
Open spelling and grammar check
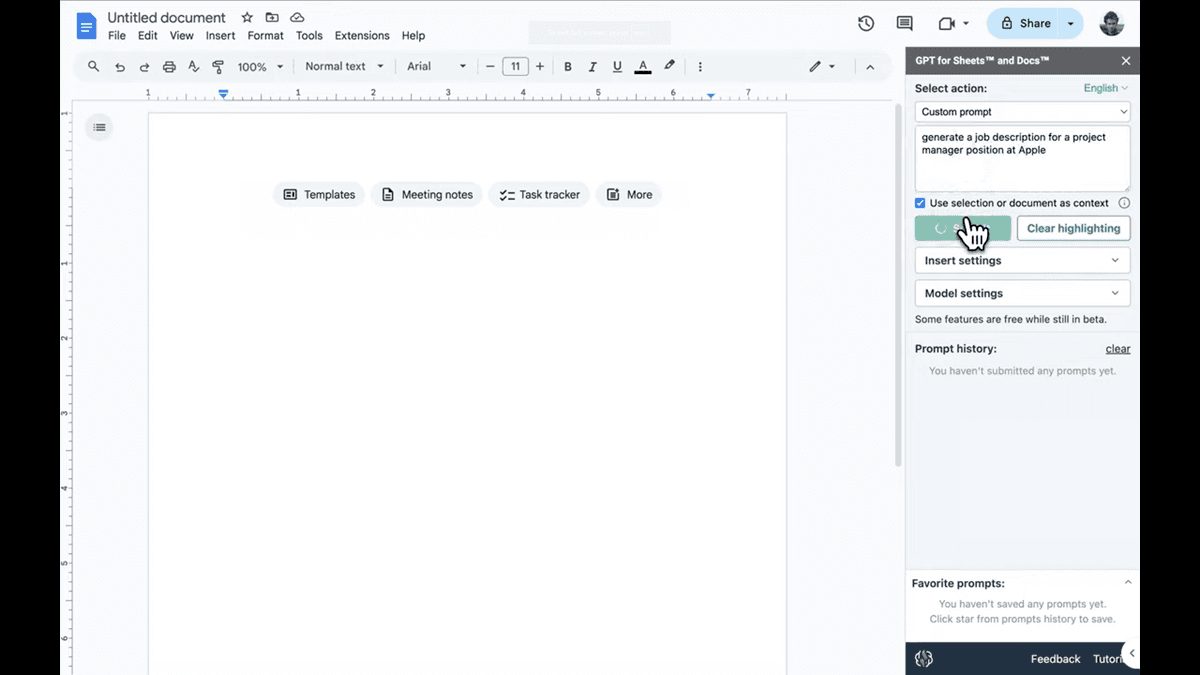[x=193, y=66]
